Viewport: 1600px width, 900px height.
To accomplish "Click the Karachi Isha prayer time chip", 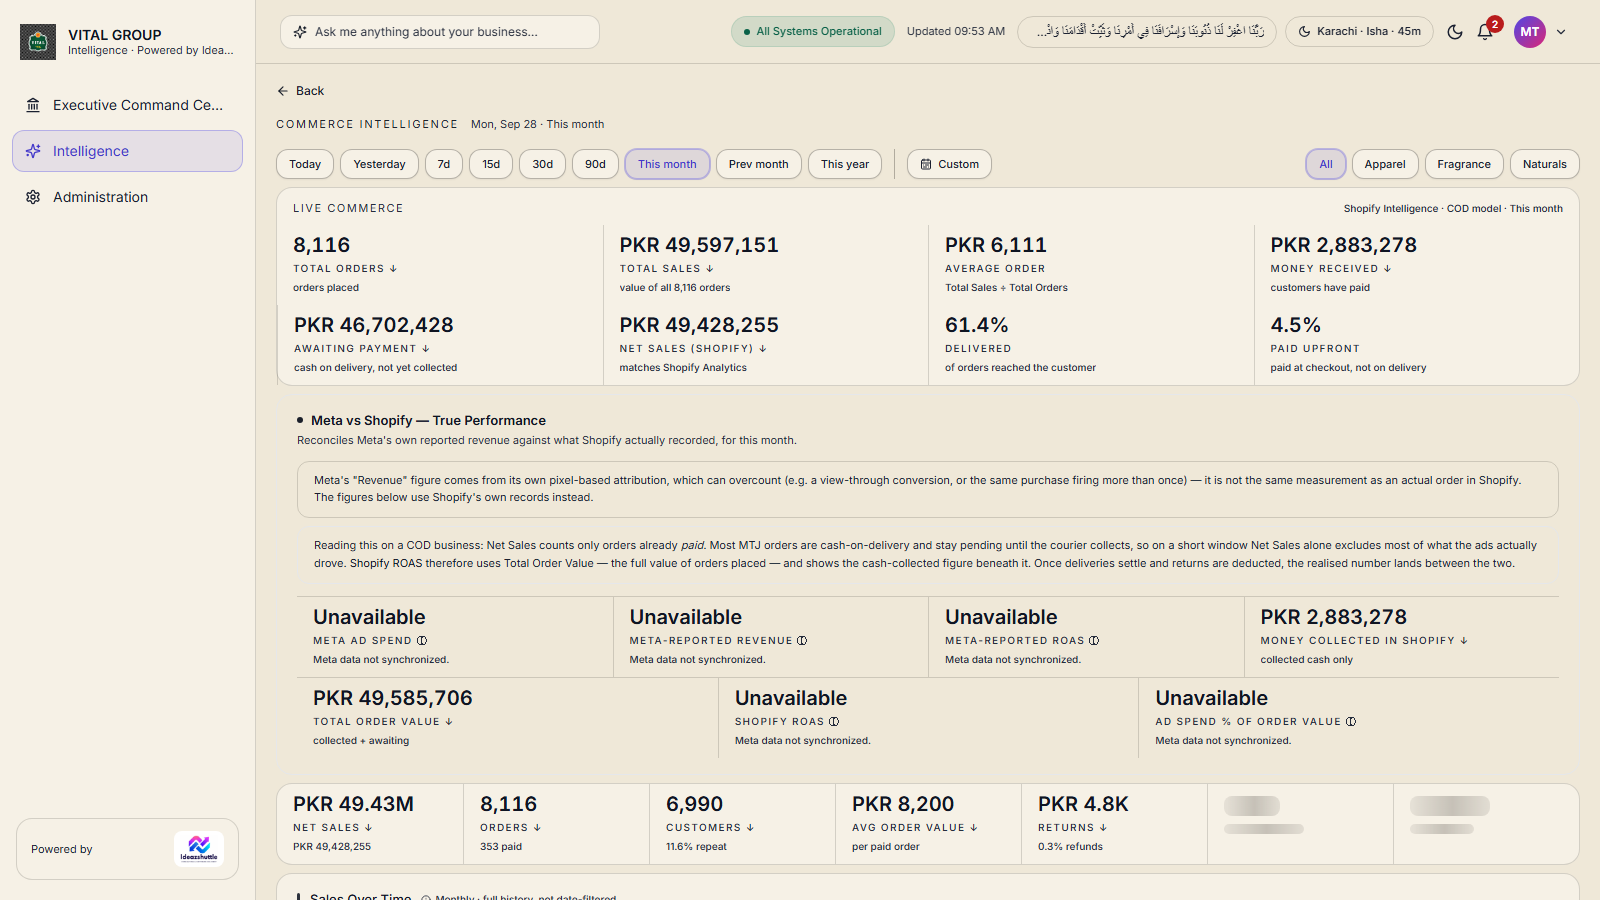I will (1359, 32).
